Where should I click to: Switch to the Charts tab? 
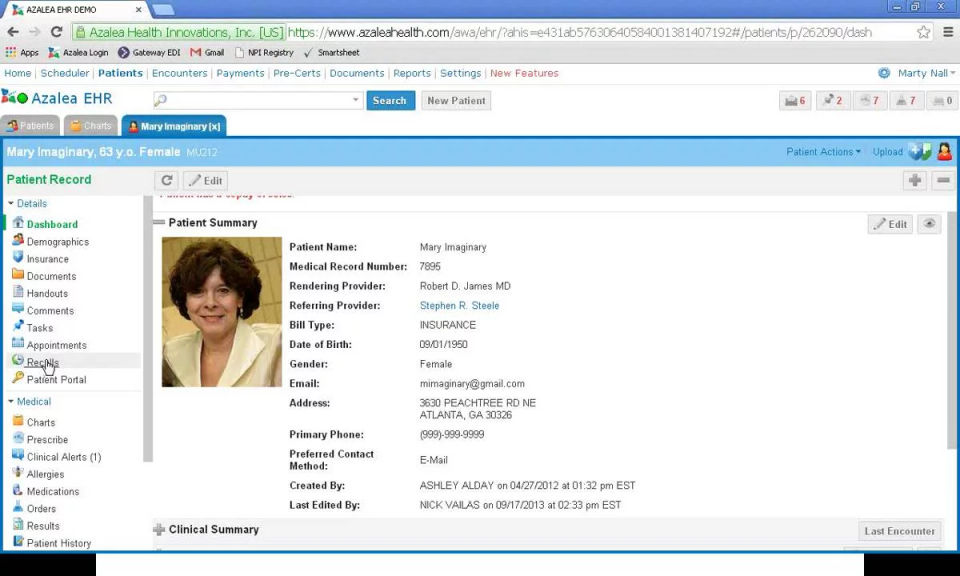coord(91,125)
